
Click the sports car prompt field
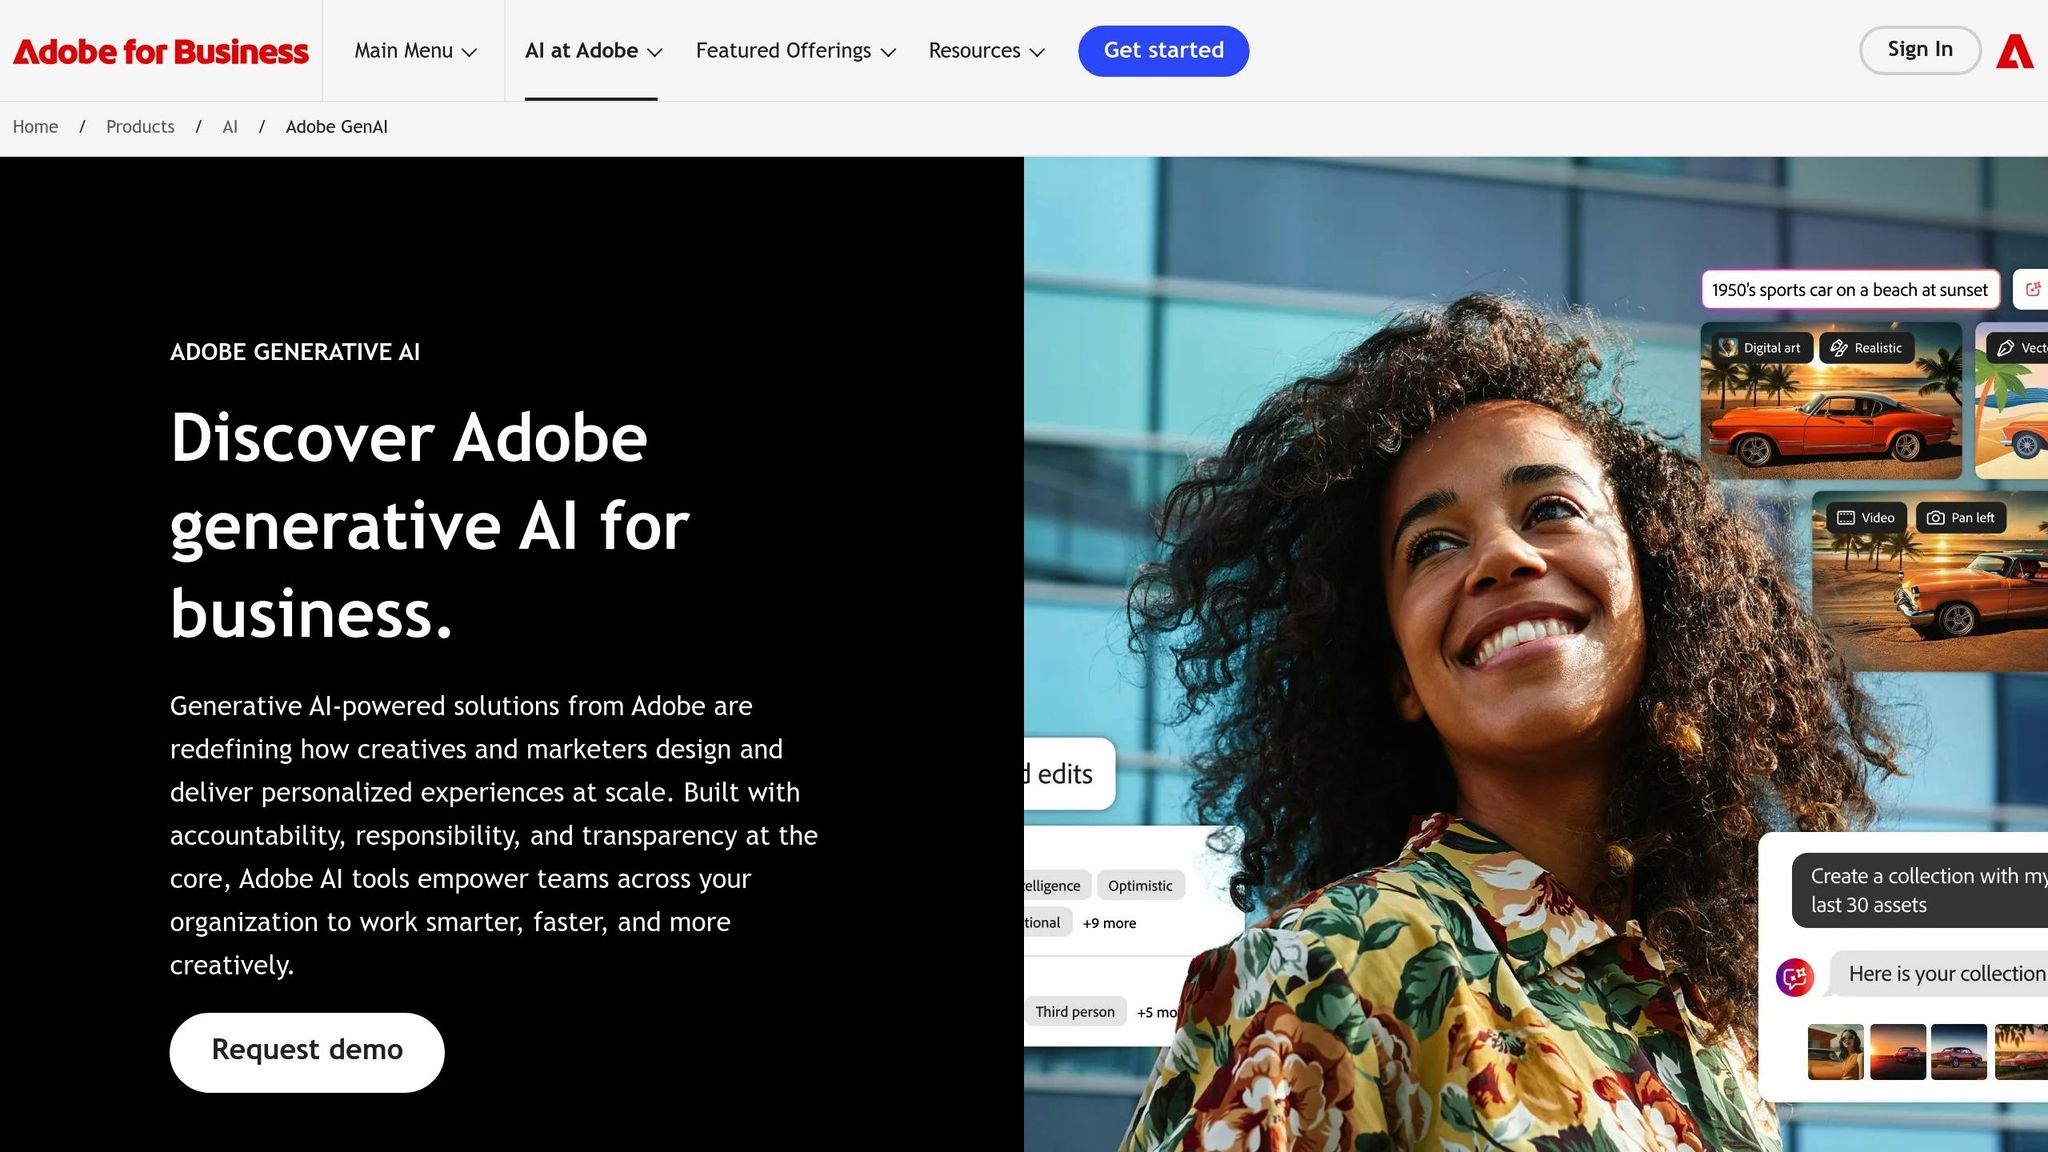click(1850, 290)
